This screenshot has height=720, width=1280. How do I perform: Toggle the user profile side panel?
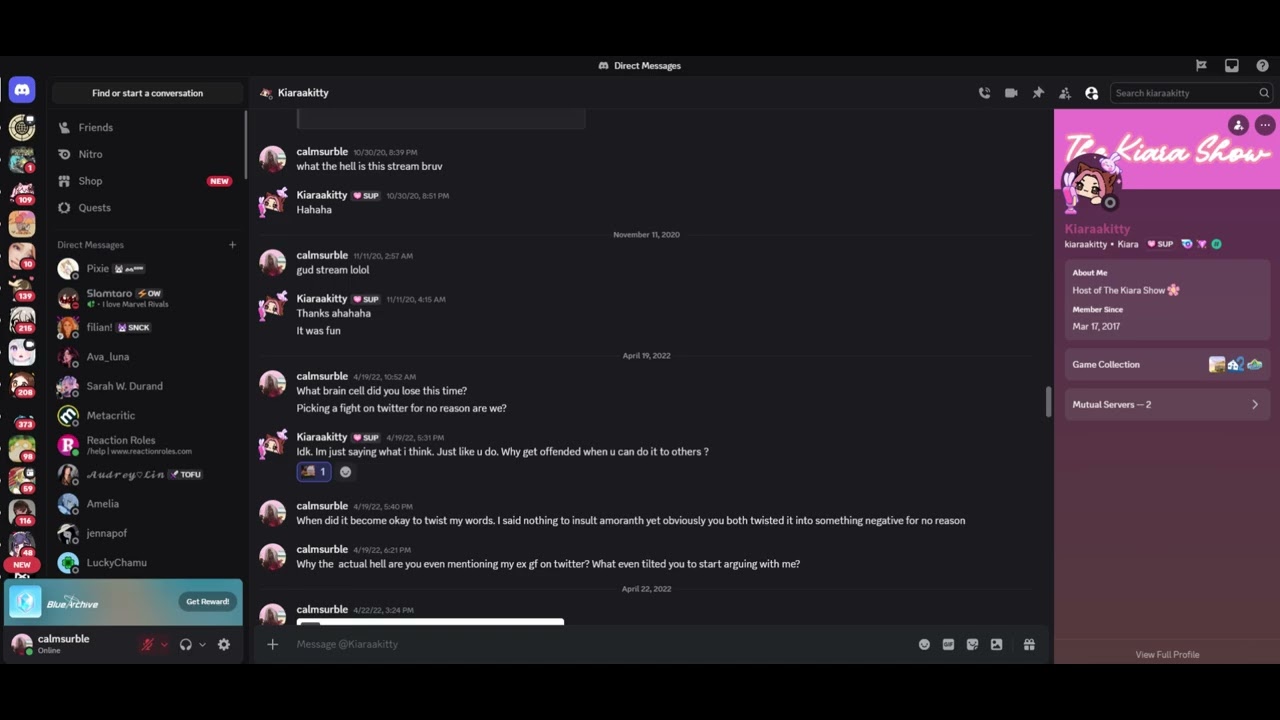pyautogui.click(x=1091, y=93)
